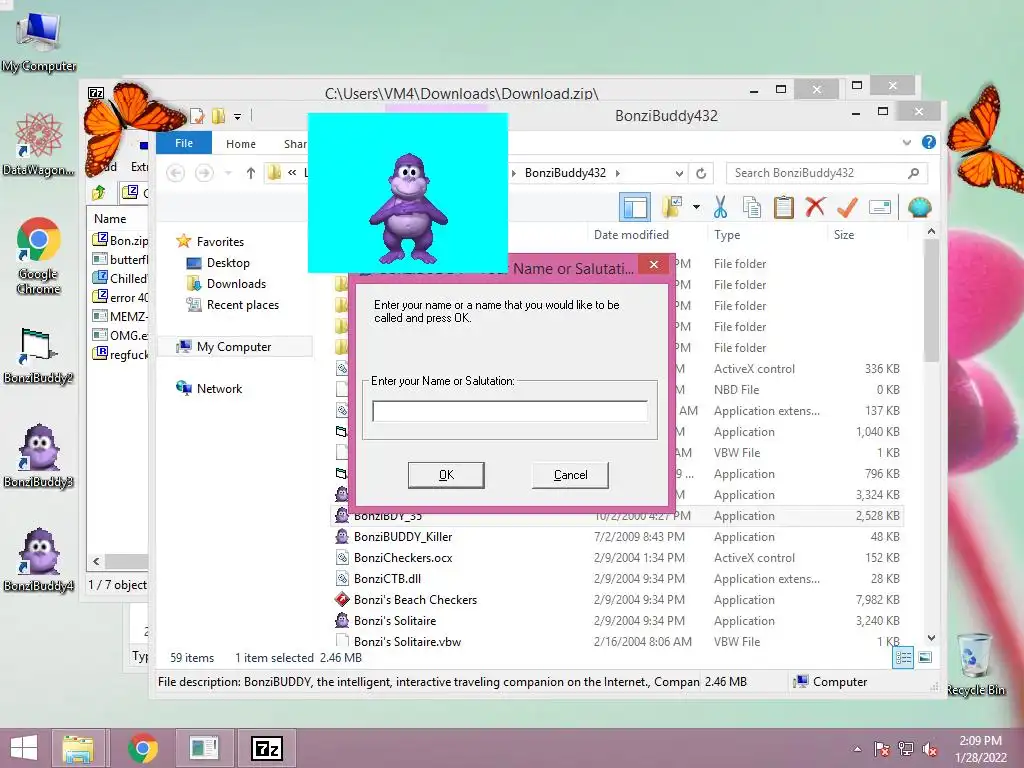Click the Forward navigation arrow
This screenshot has width=1024, height=768.
pyautogui.click(x=204, y=173)
